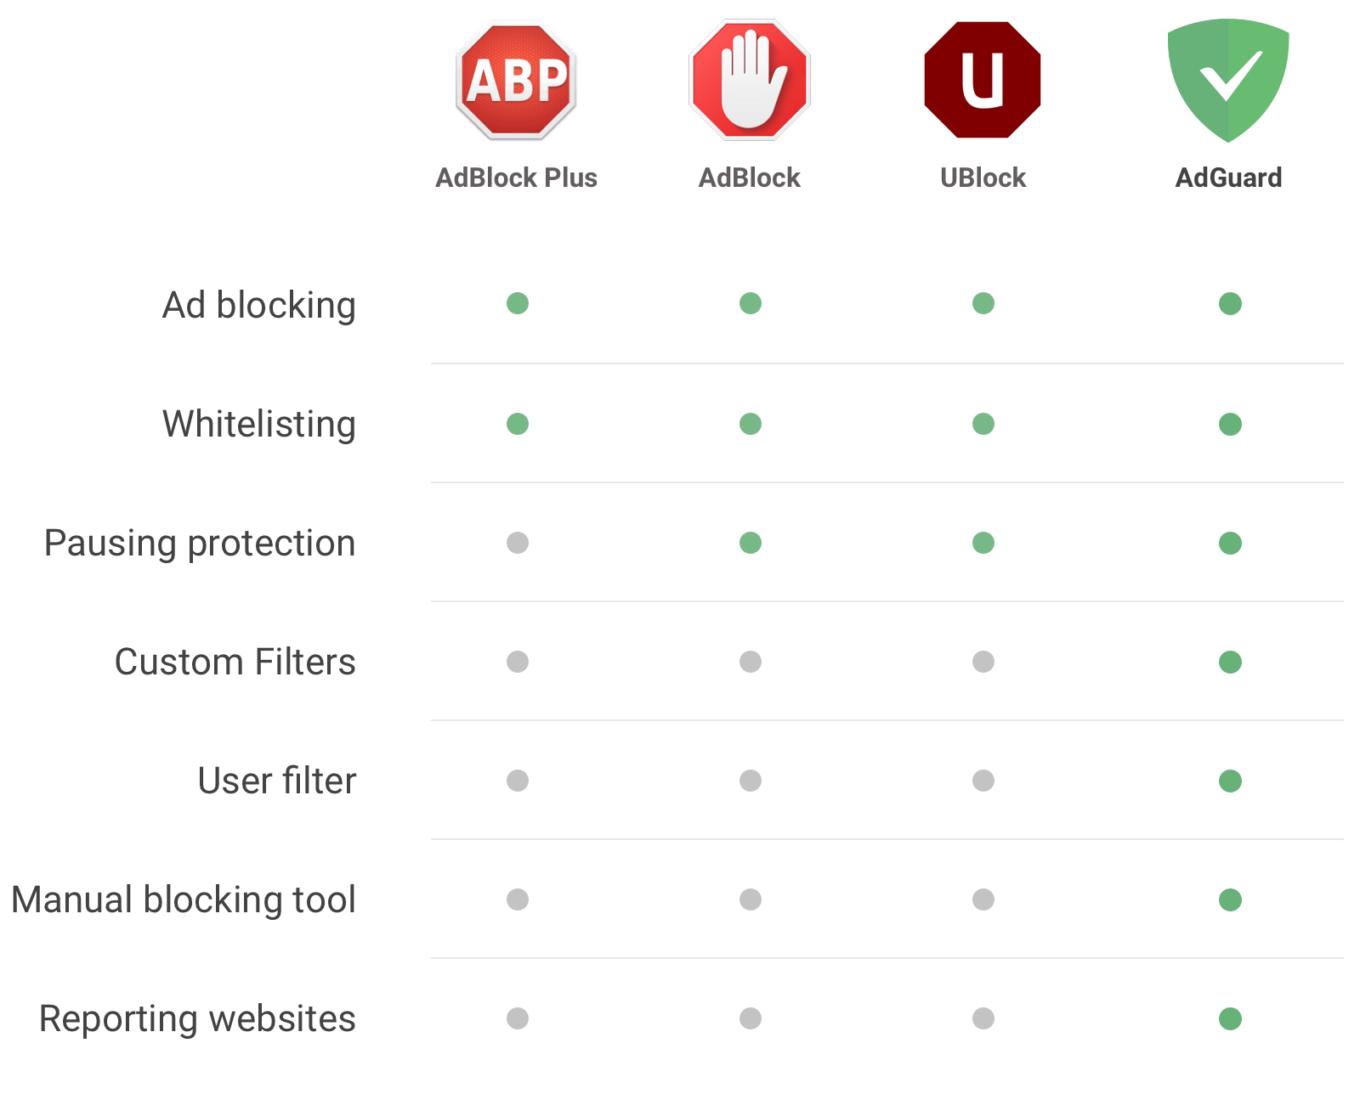The width and height of the screenshot is (1360, 1094).
Task: Click AdBlock gray dot for Manual blocking tool
Action: pyautogui.click(x=750, y=900)
